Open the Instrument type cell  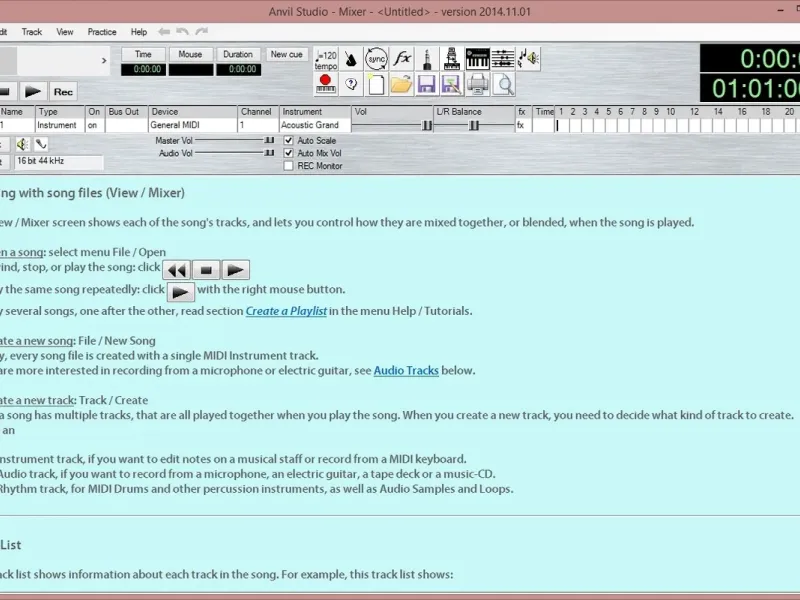tap(60, 126)
